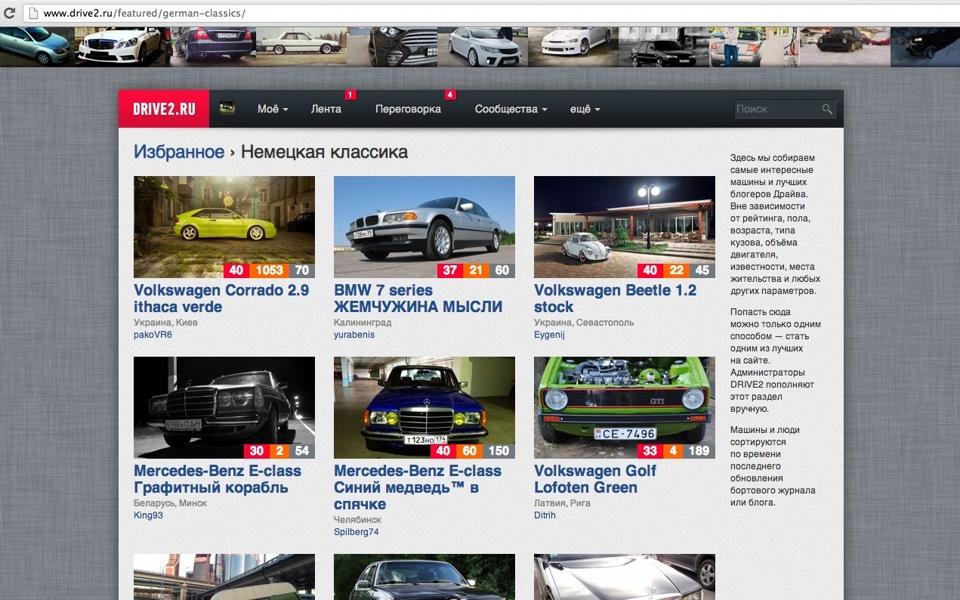The image size is (960, 600).
Task: Open Volkswagen Corrado 2.9 ithaca verde title
Action: point(222,298)
